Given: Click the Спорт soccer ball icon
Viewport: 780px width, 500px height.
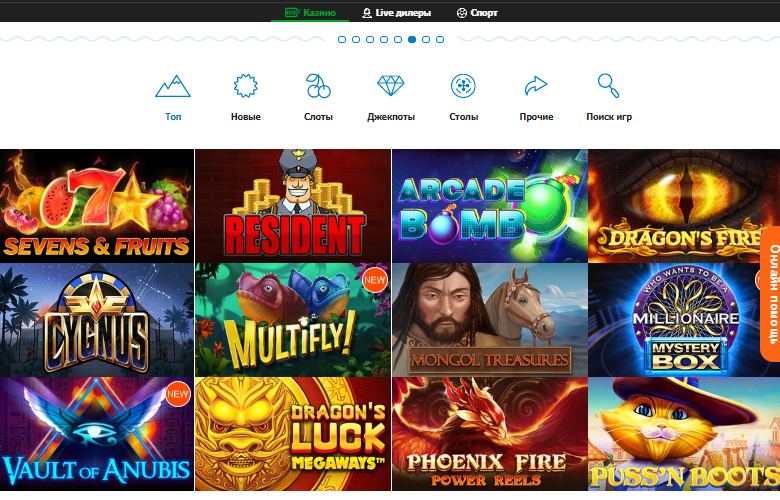Looking at the screenshot, I should pos(462,13).
